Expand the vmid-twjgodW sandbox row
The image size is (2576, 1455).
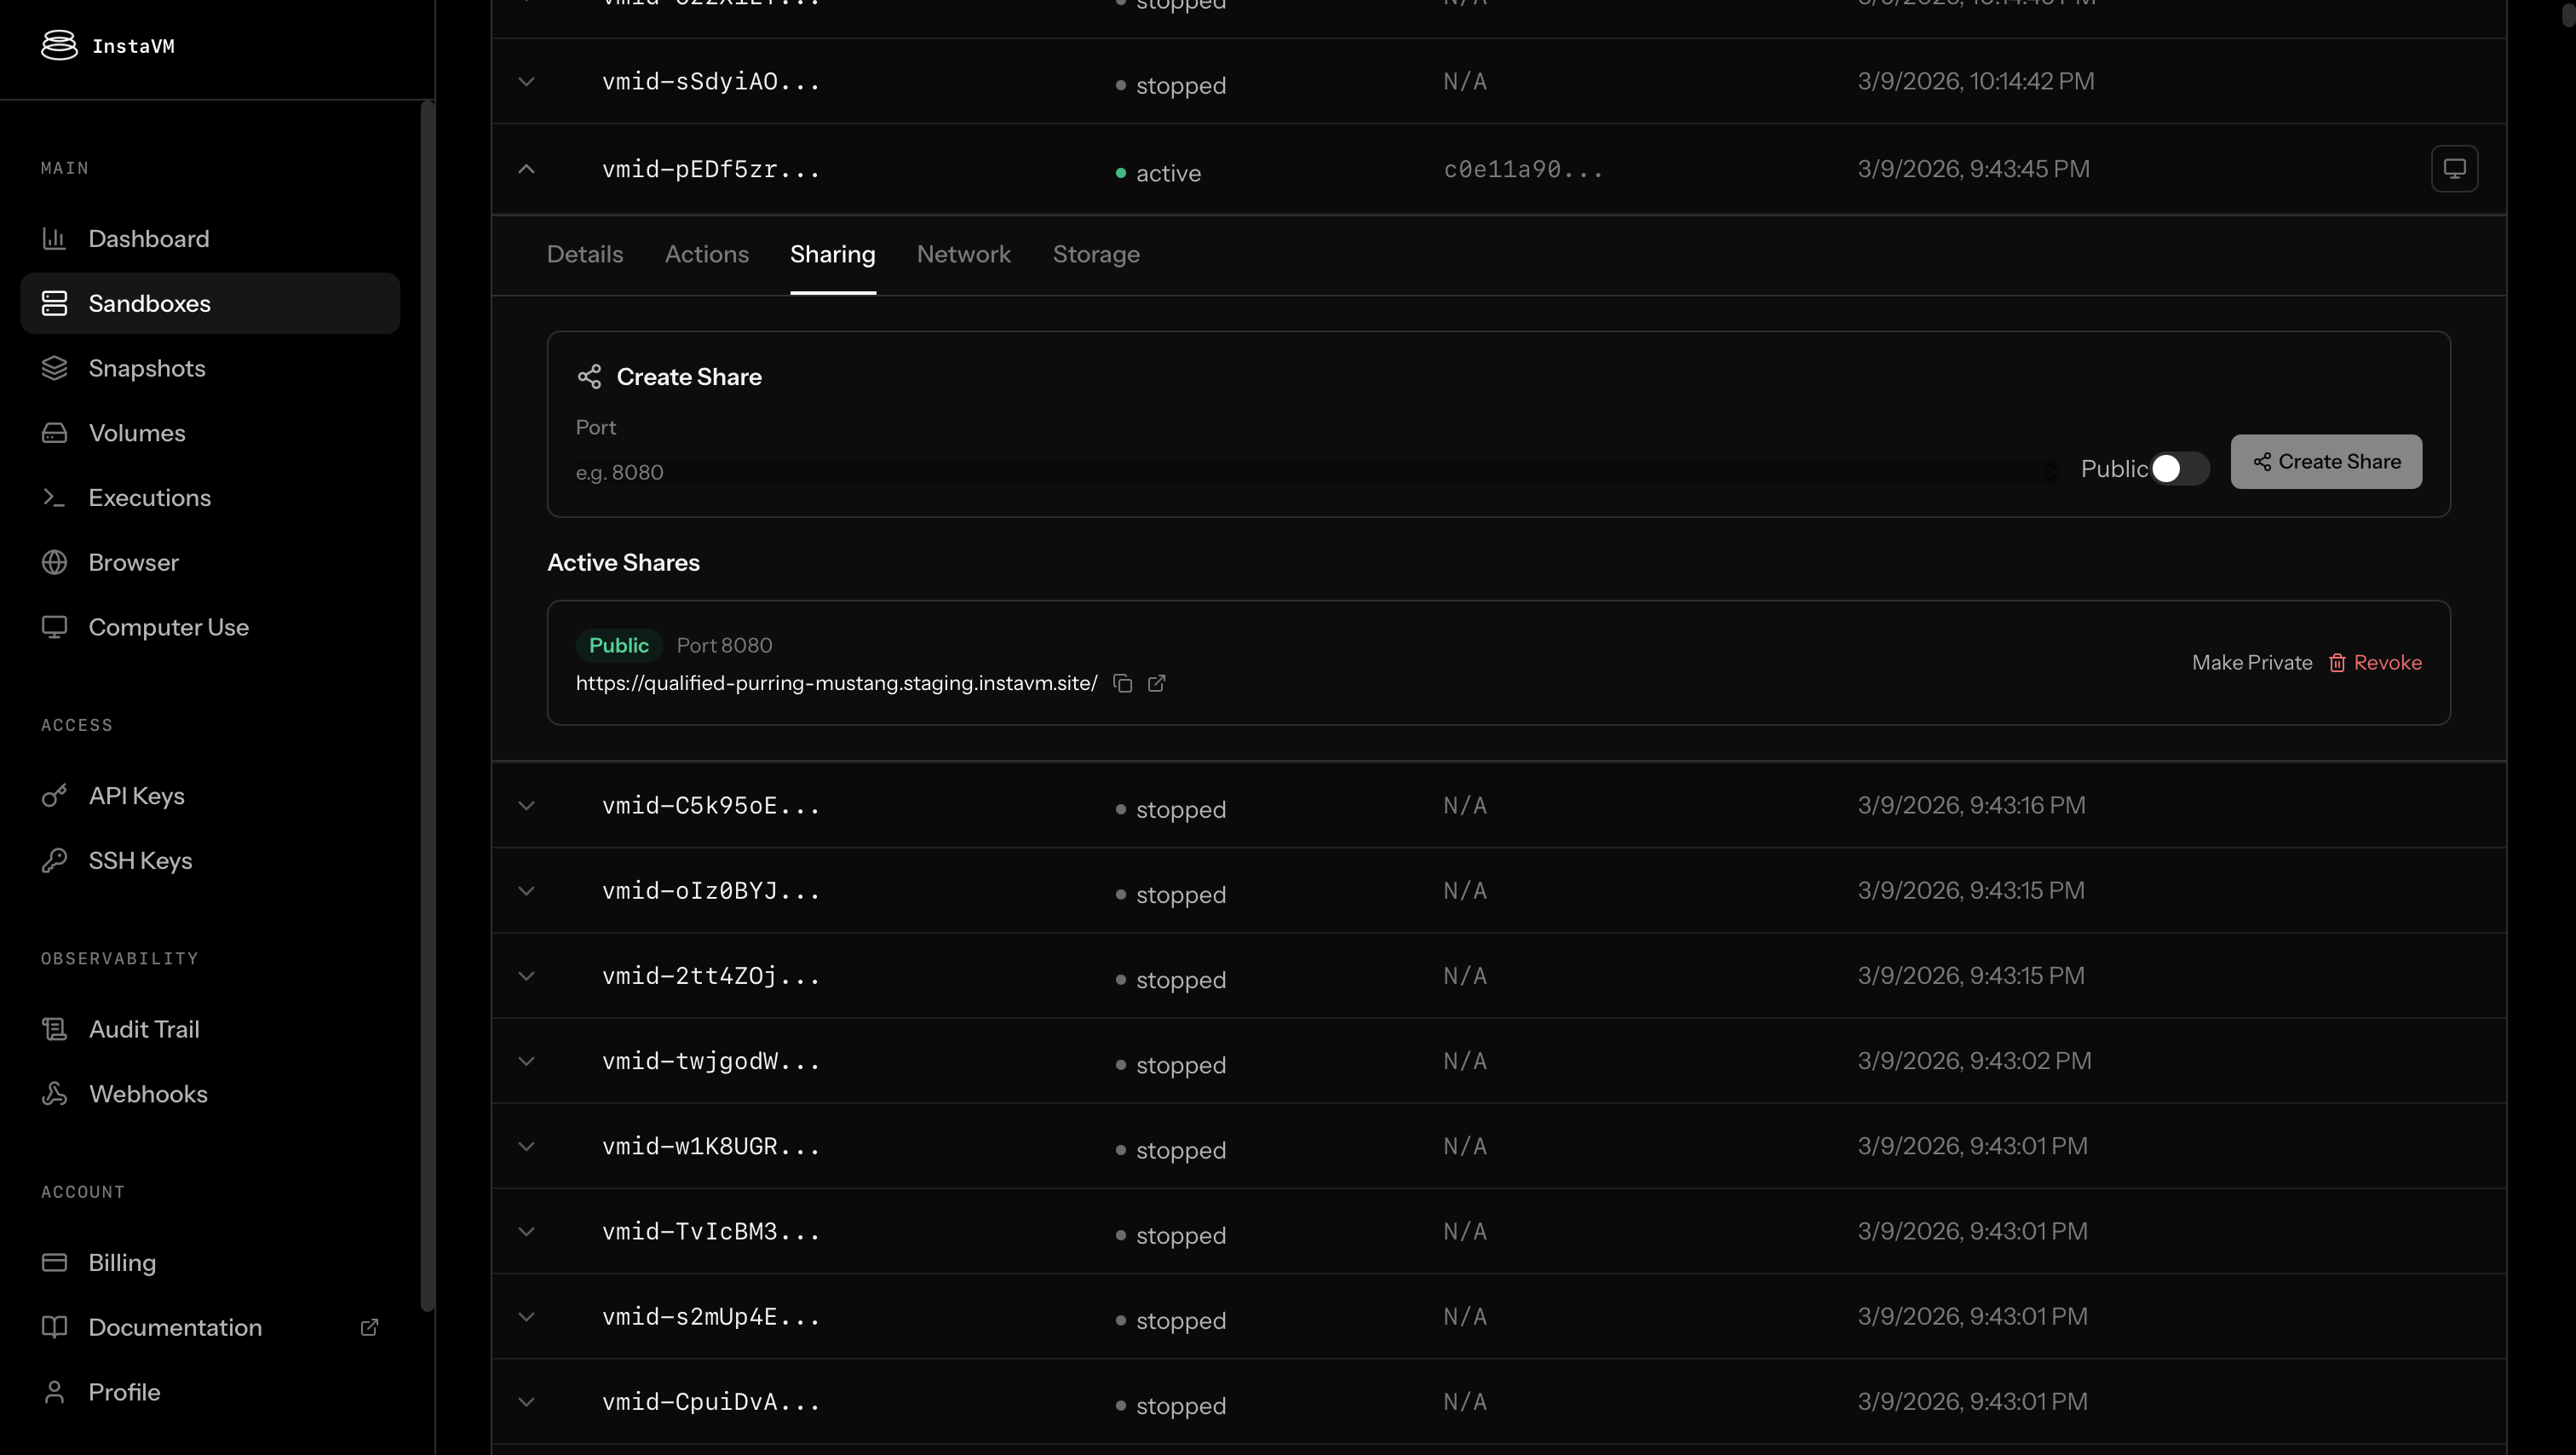coord(527,1061)
